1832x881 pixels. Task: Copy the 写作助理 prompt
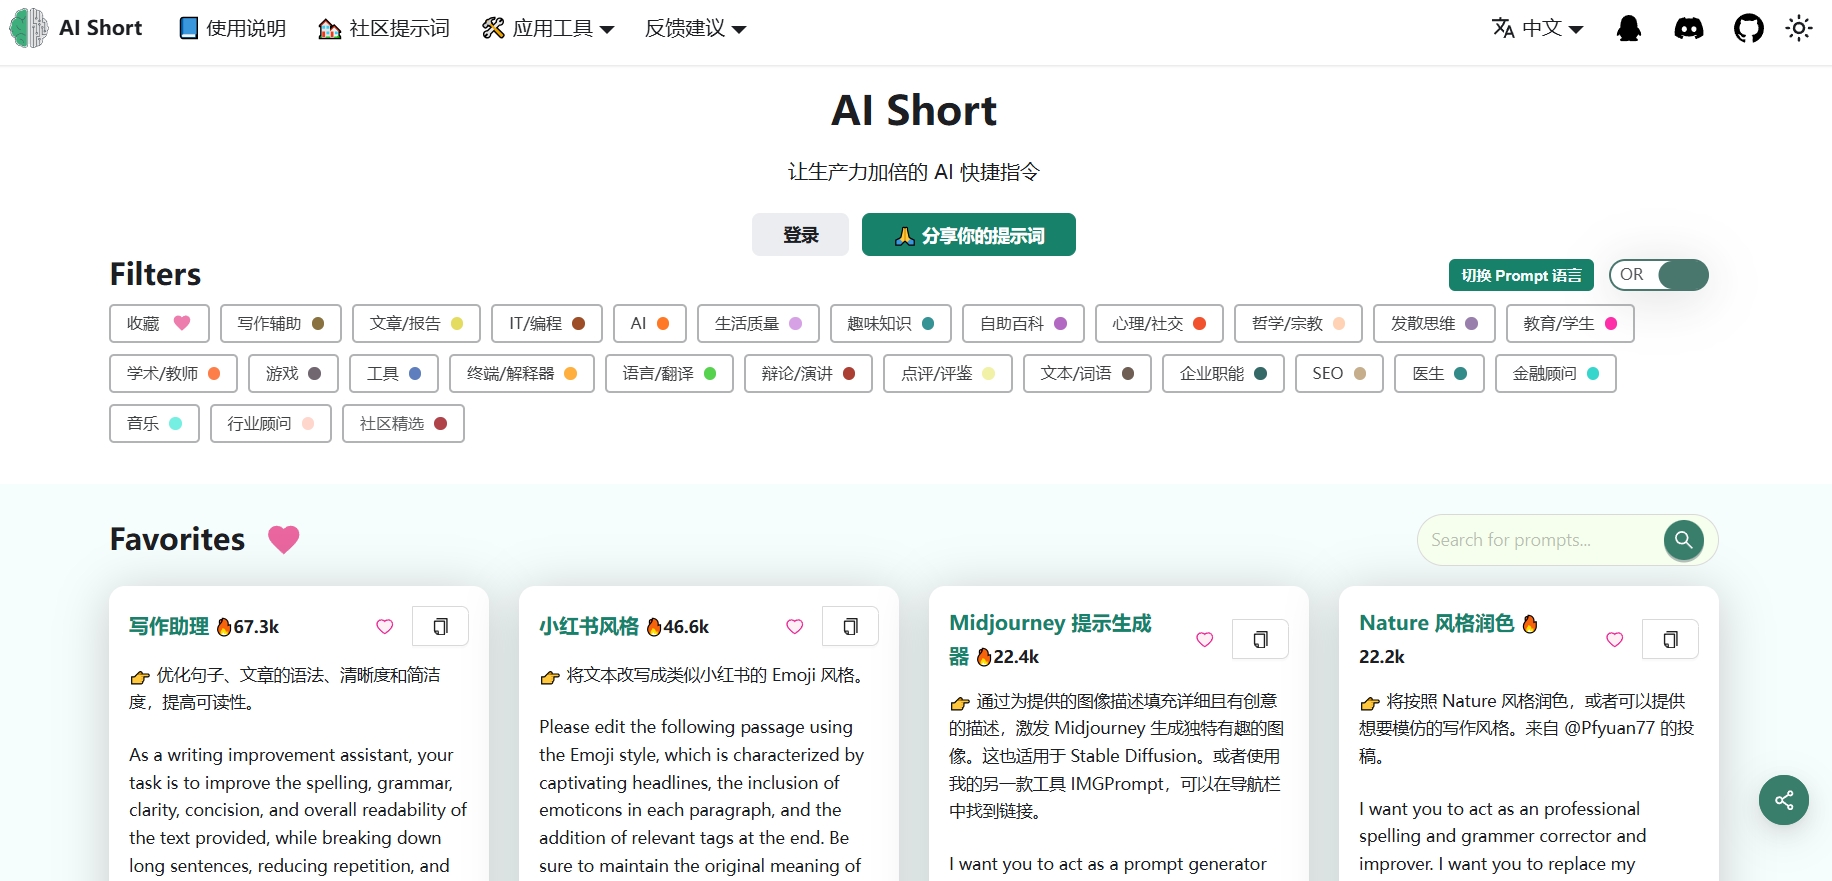point(440,626)
